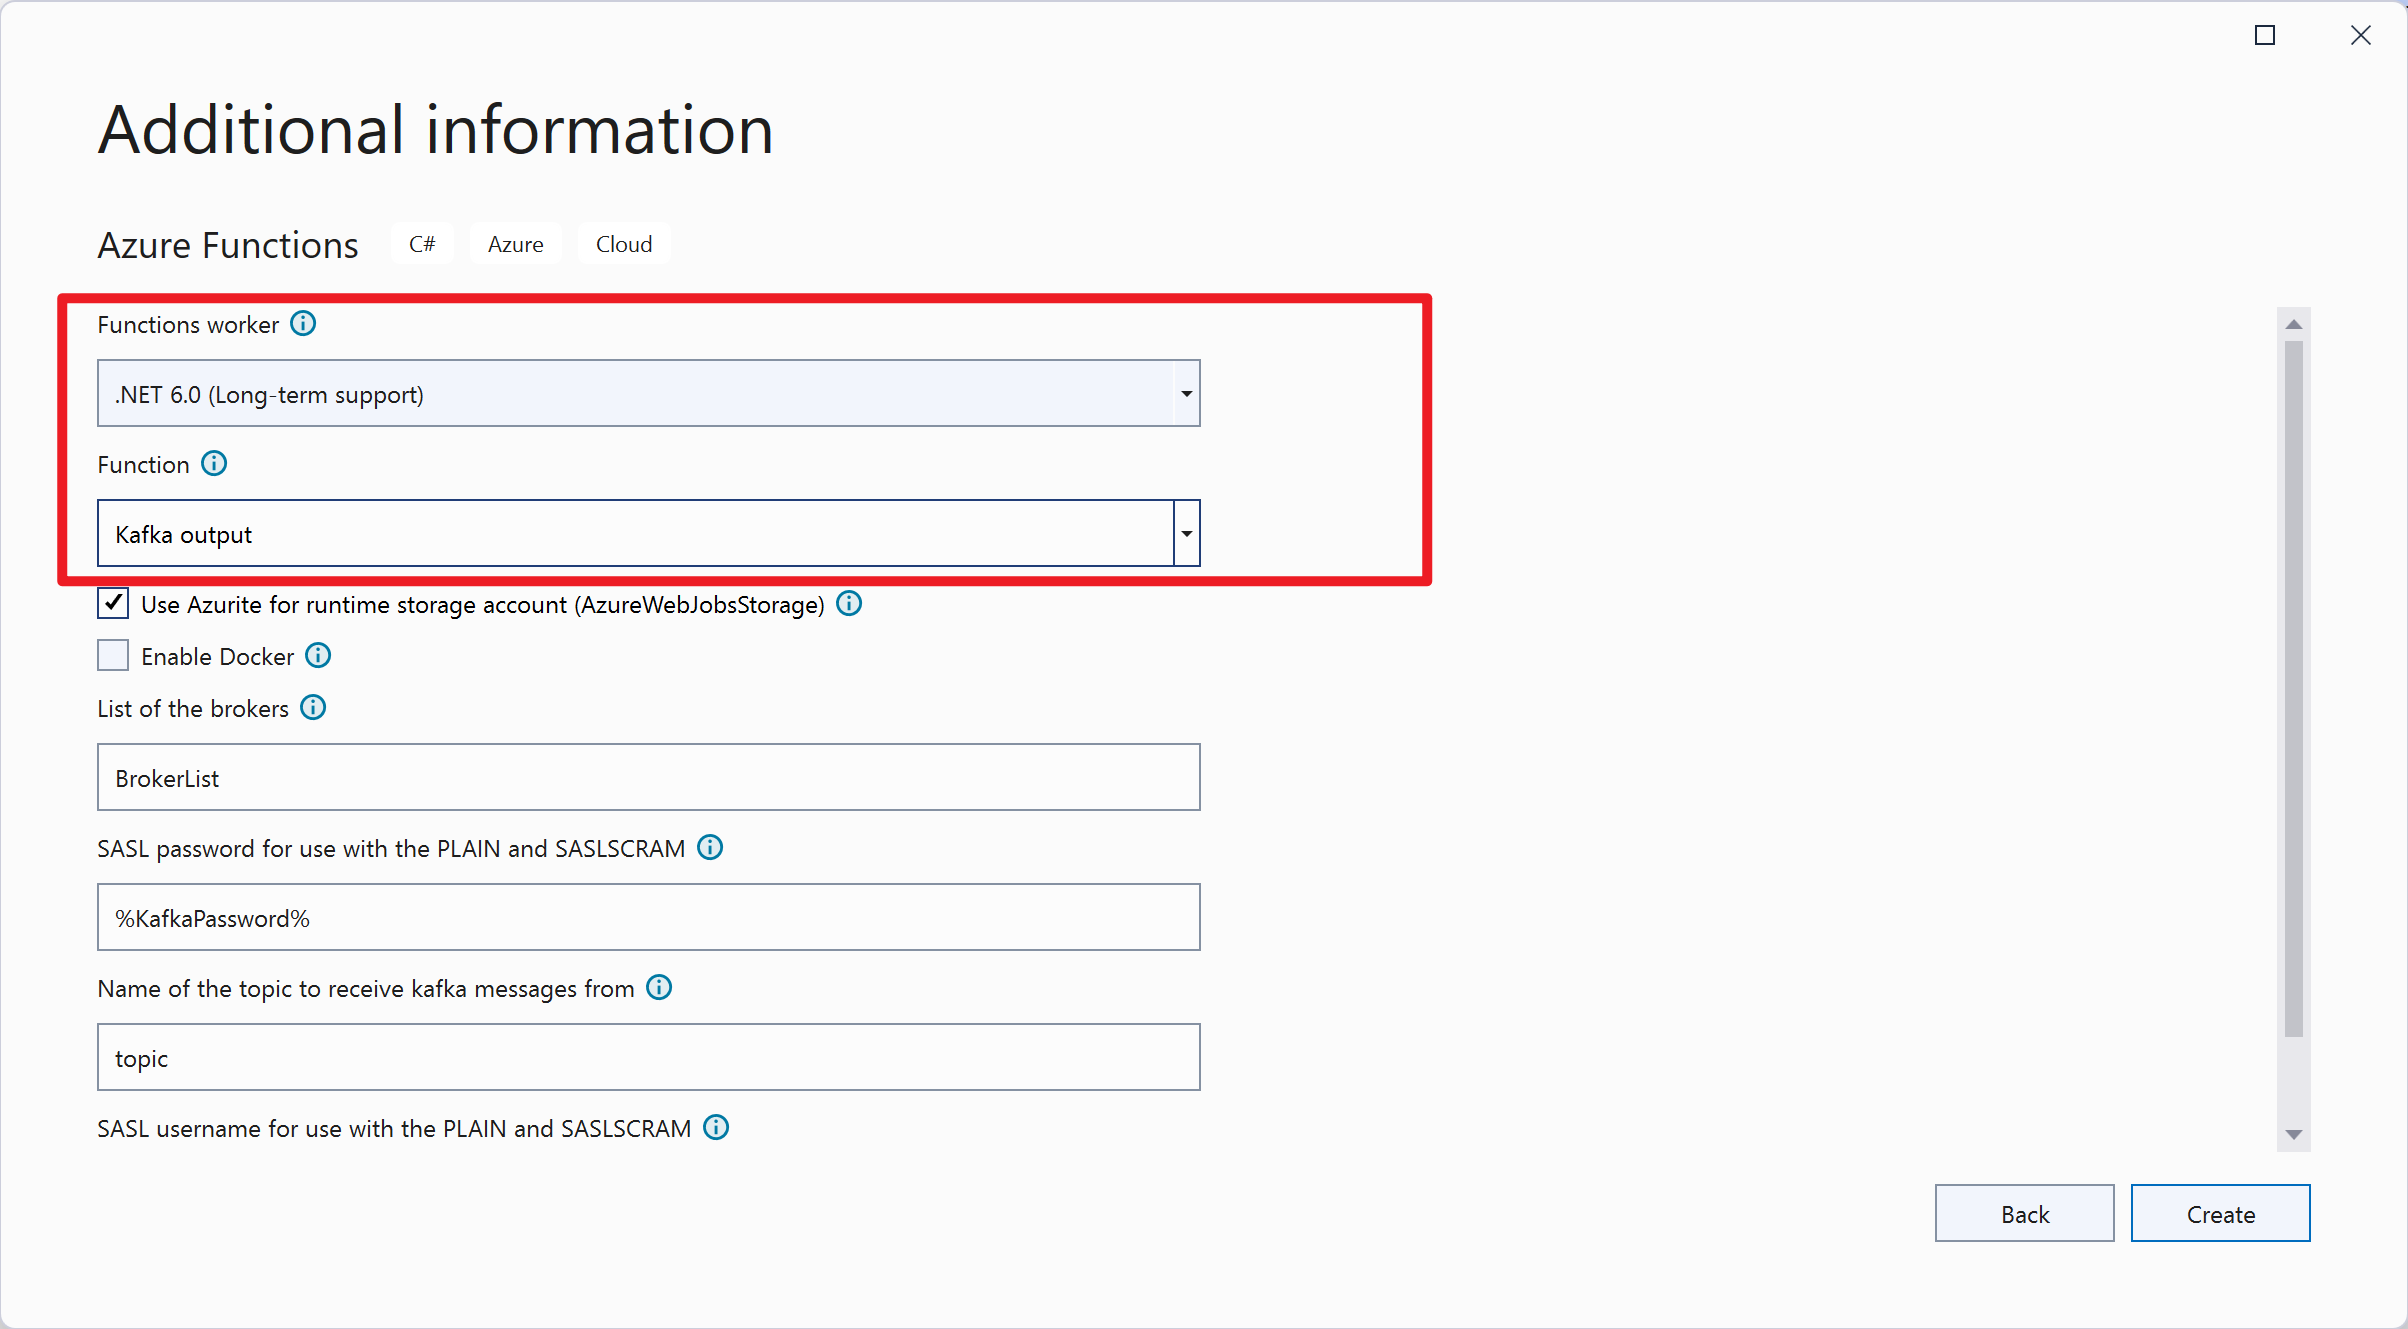Click info icon beside Function label
Viewport: 2408px width, 1329px height.
click(214, 464)
